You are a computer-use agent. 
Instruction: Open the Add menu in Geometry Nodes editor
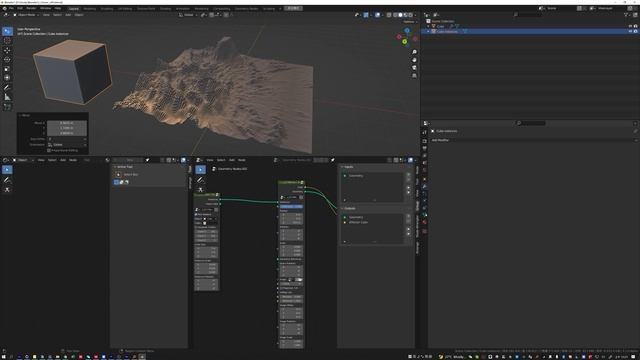click(231, 160)
